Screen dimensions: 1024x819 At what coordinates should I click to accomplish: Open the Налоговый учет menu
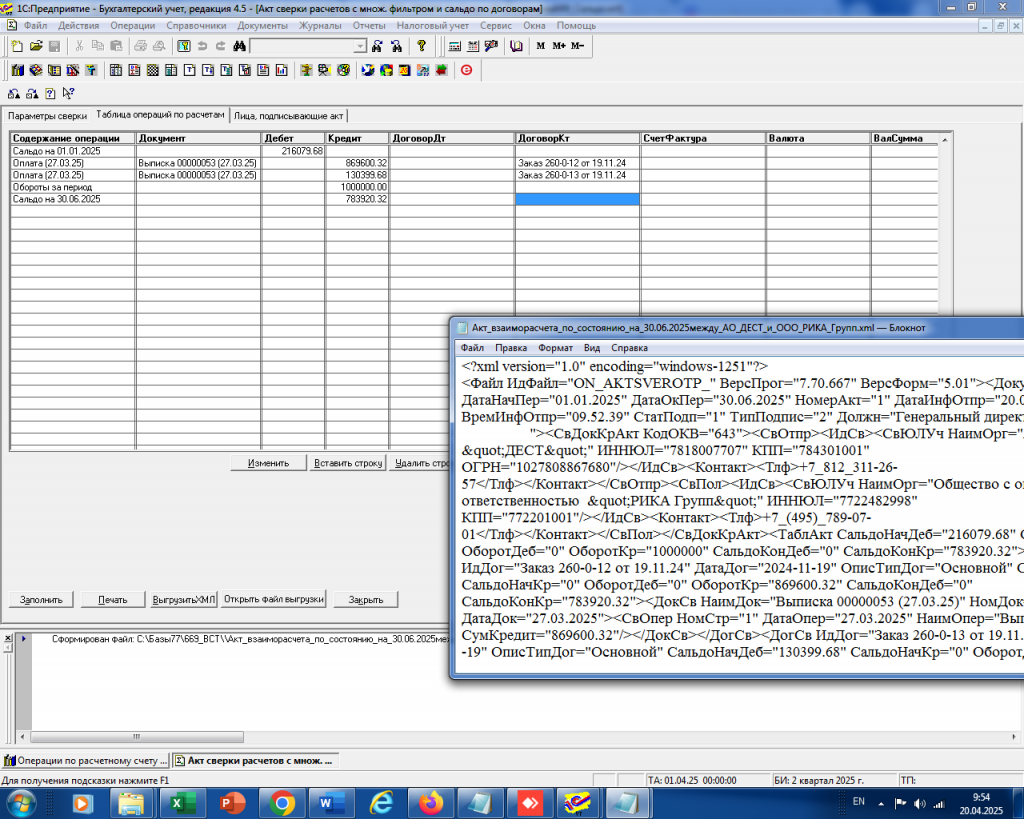pyautogui.click(x=432, y=25)
